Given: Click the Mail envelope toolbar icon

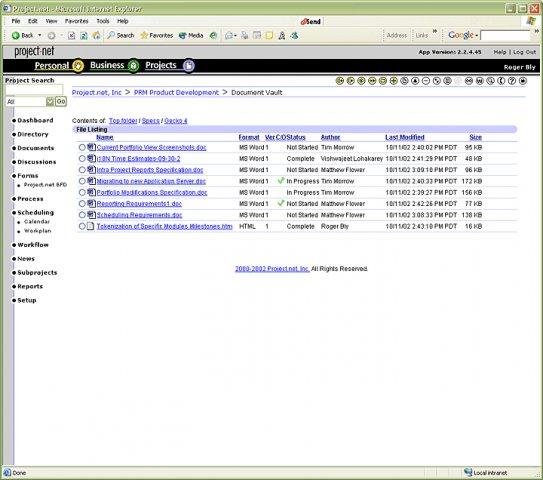Looking at the screenshot, I should (229, 35).
